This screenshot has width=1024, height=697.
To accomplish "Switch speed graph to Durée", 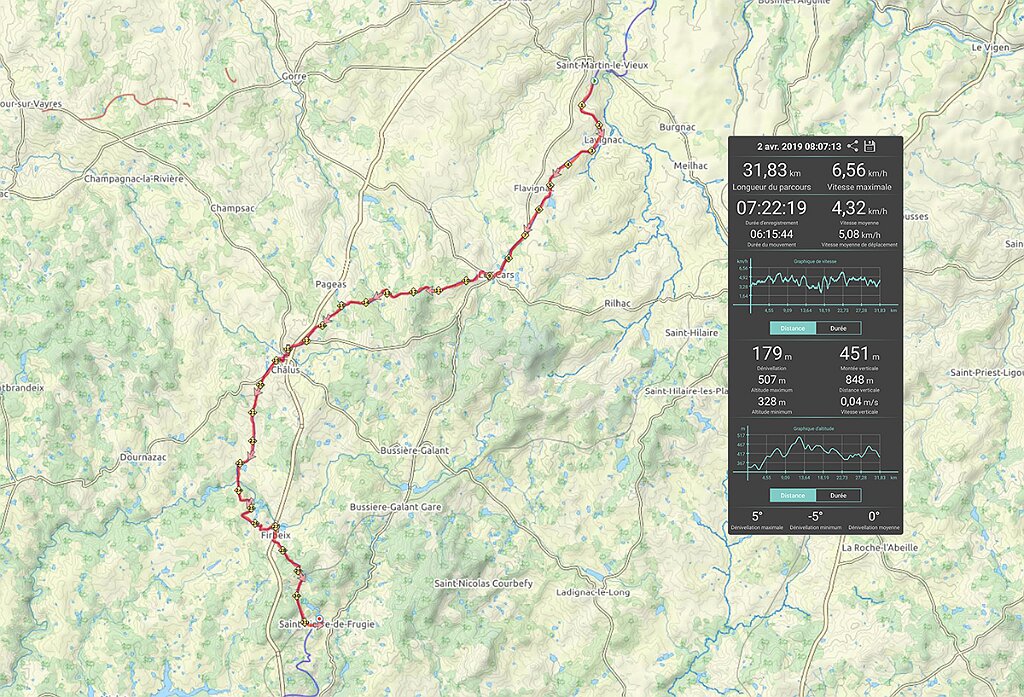I will [839, 328].
